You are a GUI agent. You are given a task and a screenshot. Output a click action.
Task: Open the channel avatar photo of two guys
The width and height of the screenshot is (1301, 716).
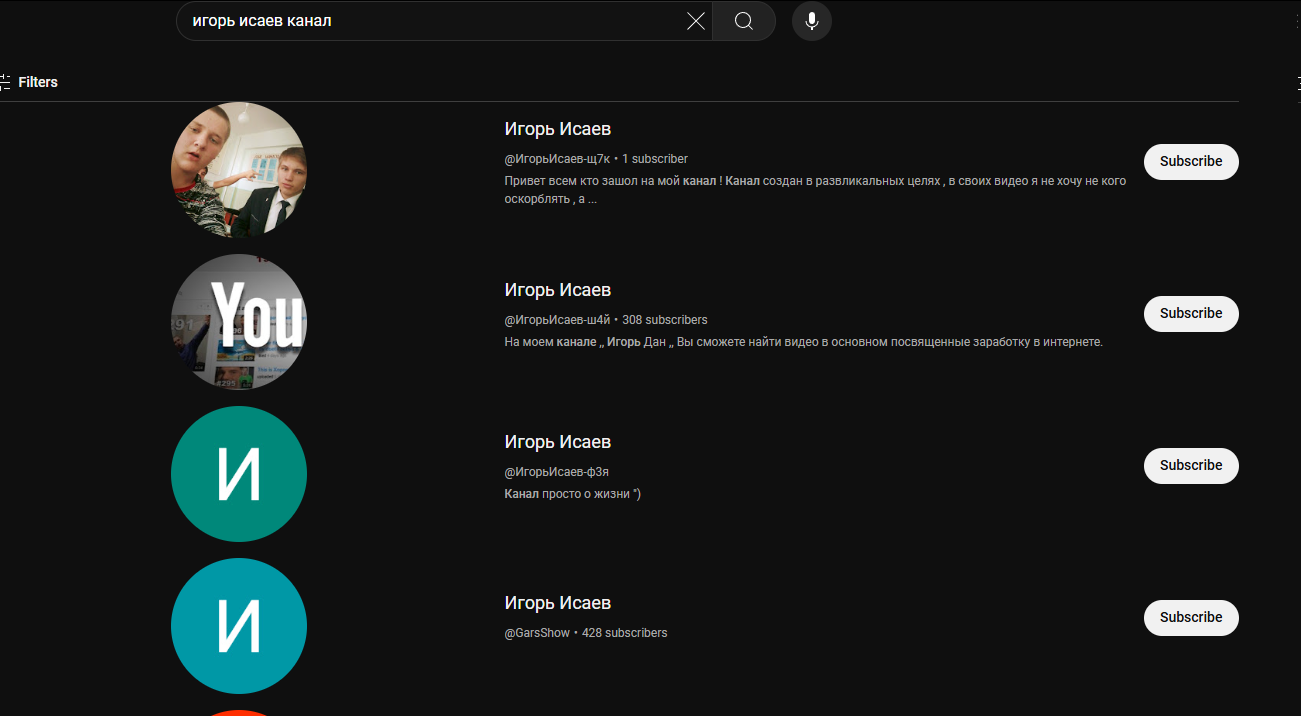[x=239, y=170]
